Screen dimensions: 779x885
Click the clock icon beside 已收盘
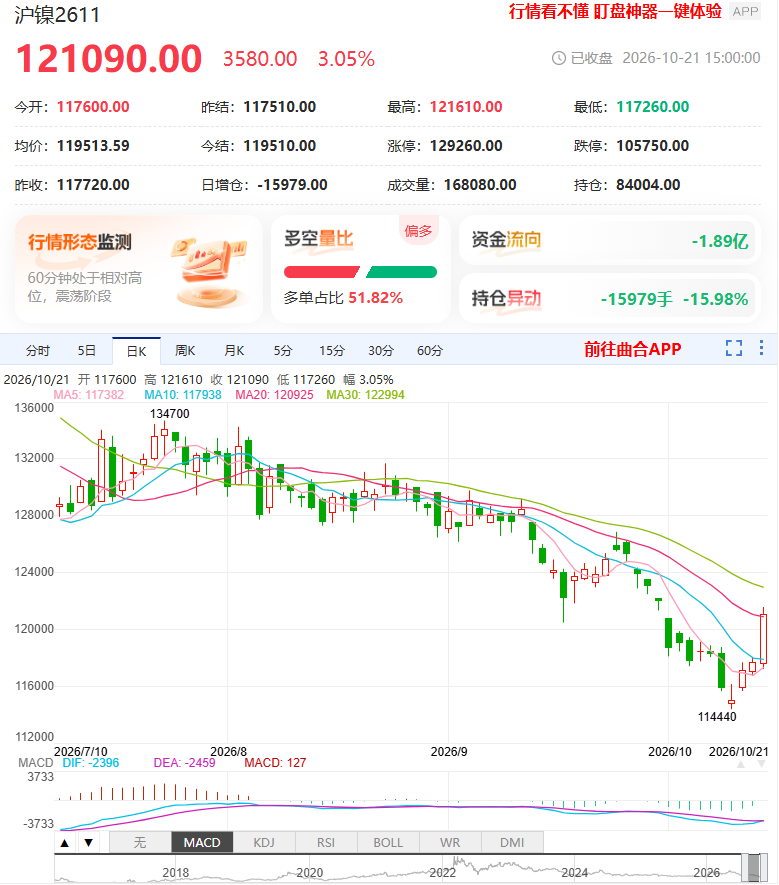558,58
